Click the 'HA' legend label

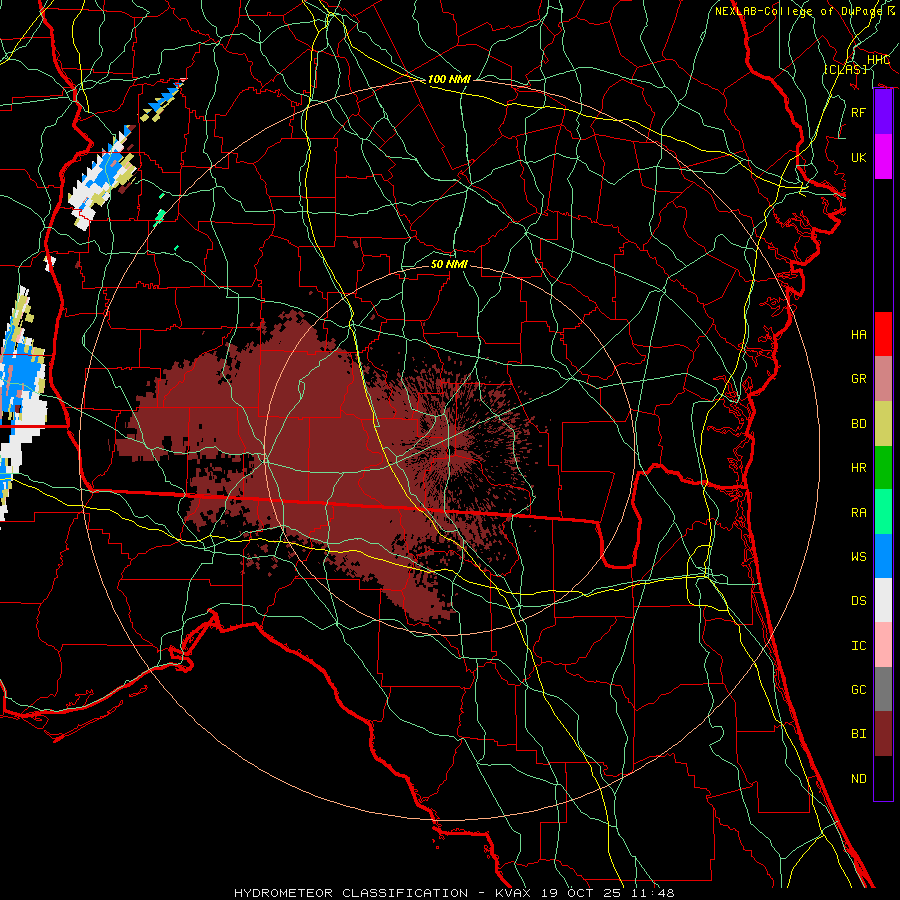point(858,334)
